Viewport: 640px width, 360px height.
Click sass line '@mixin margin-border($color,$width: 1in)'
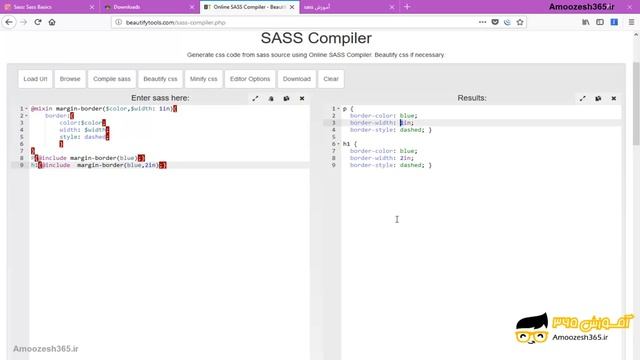(x=104, y=109)
